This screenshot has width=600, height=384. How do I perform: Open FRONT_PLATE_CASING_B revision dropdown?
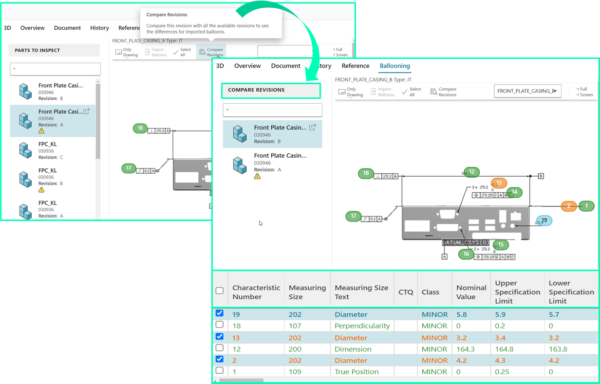528,91
